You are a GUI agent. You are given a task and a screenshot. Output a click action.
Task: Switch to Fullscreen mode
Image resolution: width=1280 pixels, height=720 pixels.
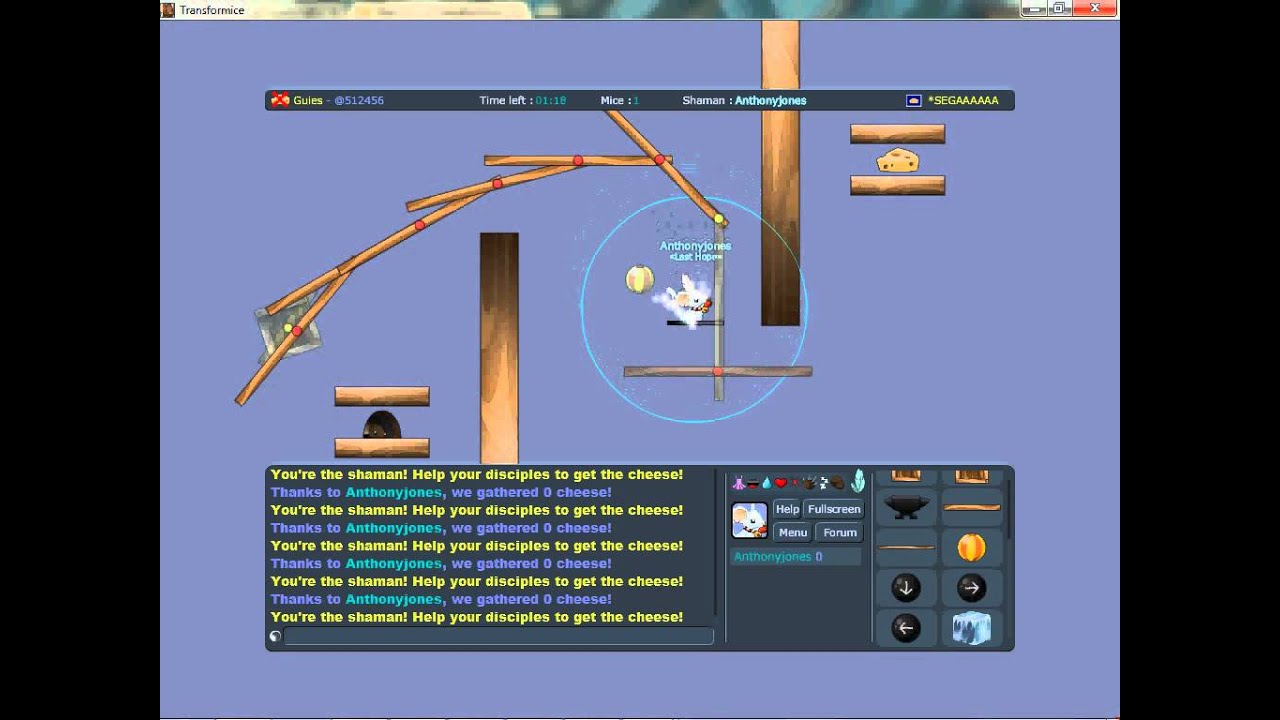click(834, 509)
